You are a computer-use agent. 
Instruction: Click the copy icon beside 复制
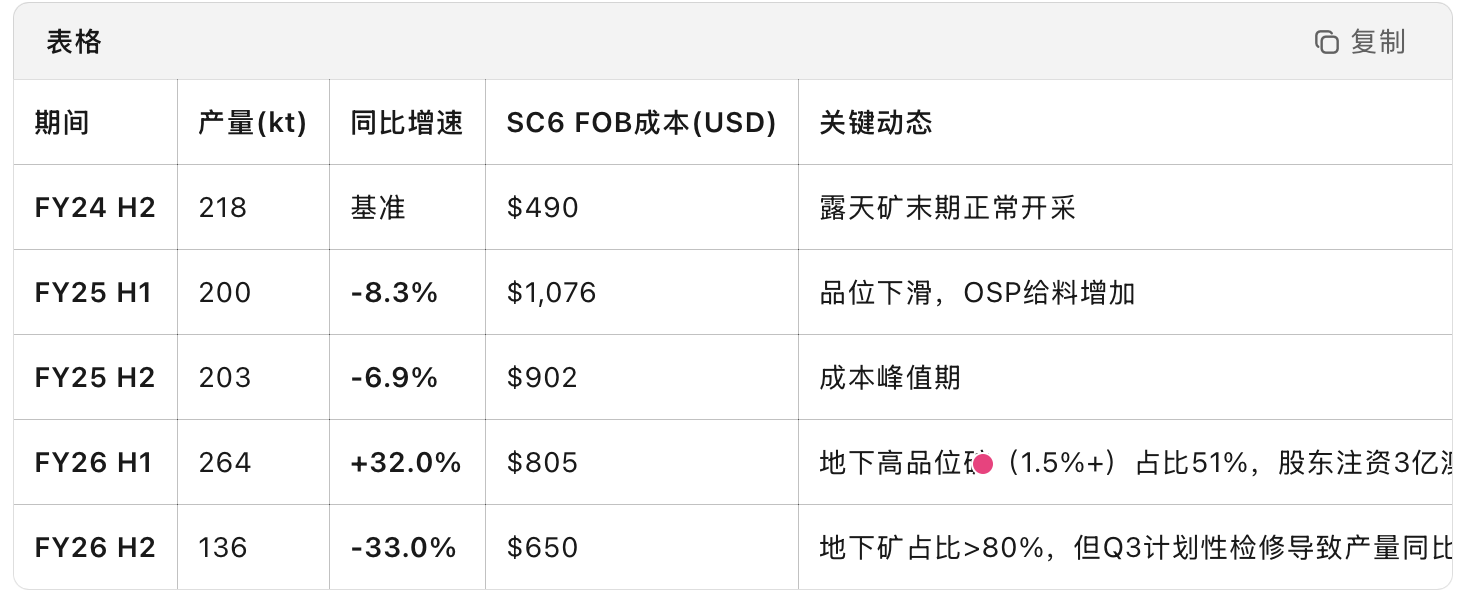pos(1326,42)
